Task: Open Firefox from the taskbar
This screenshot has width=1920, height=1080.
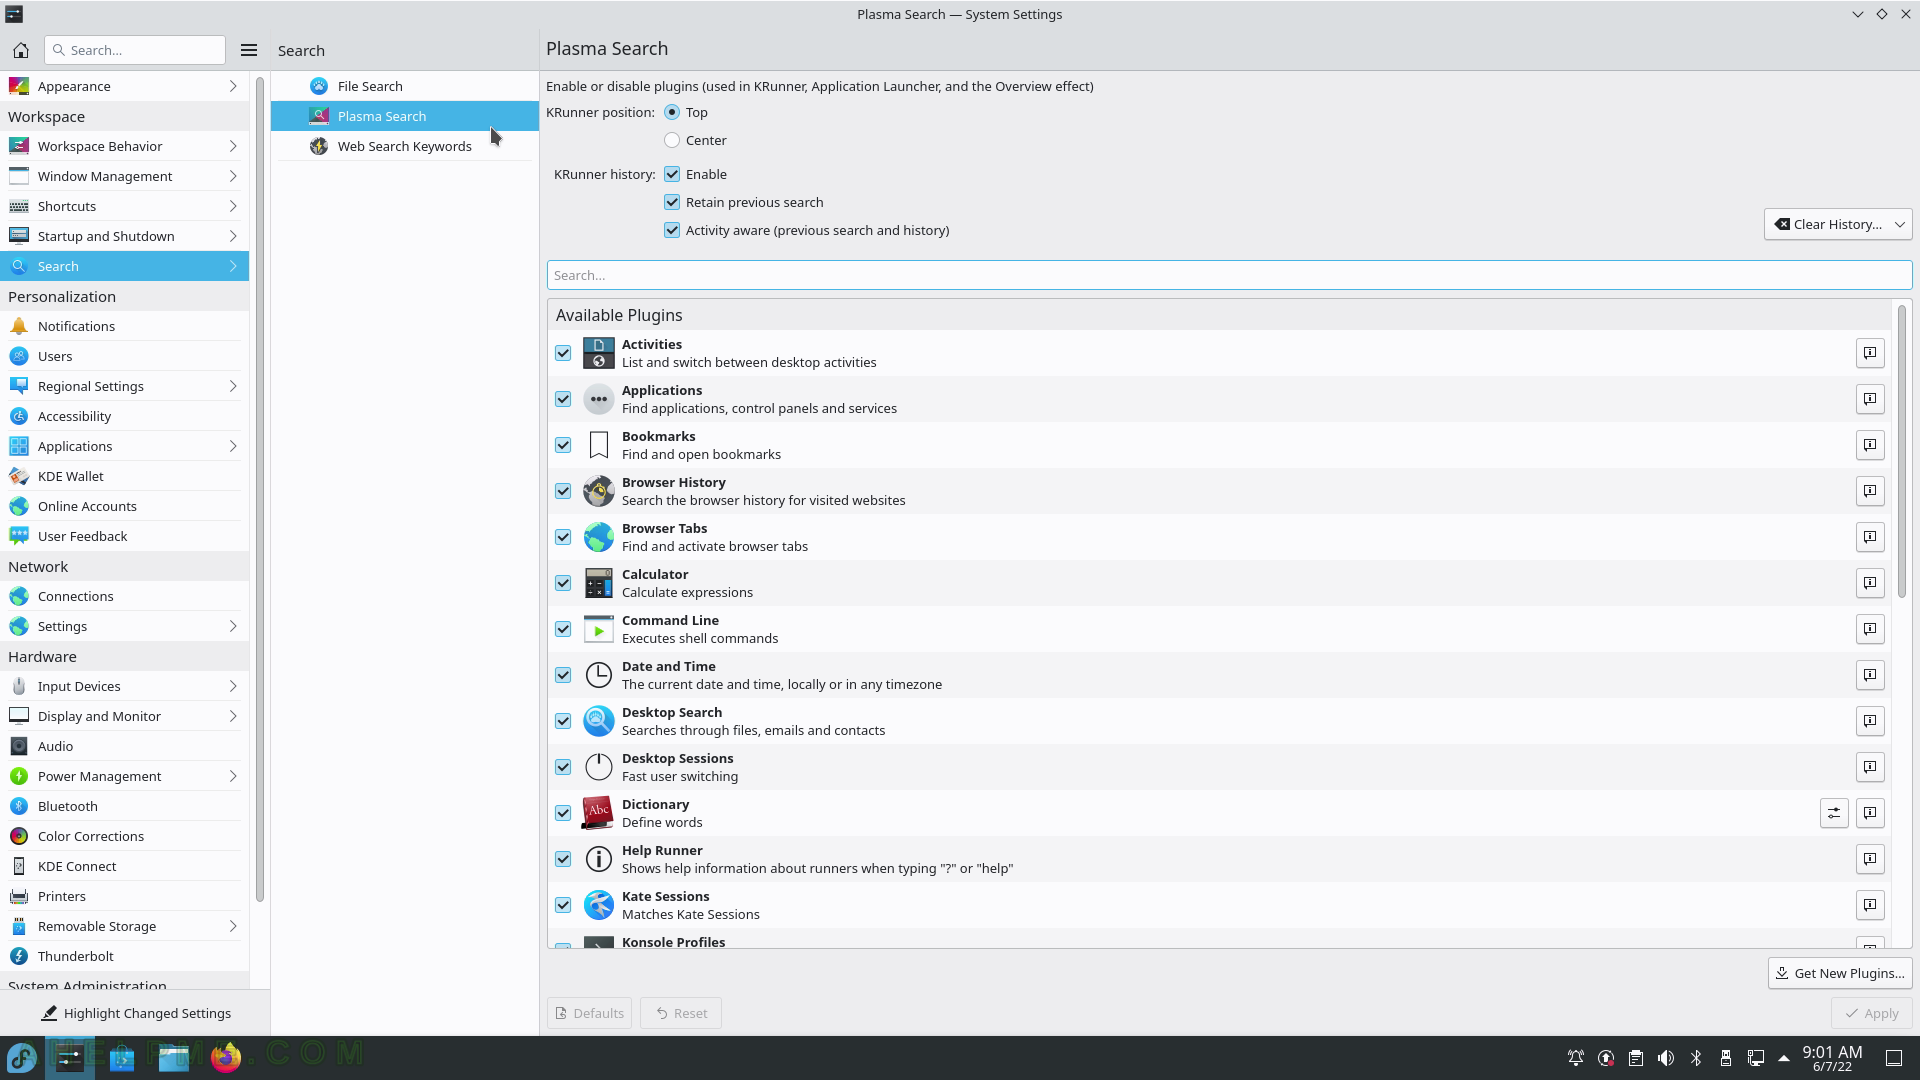Action: [226, 1057]
